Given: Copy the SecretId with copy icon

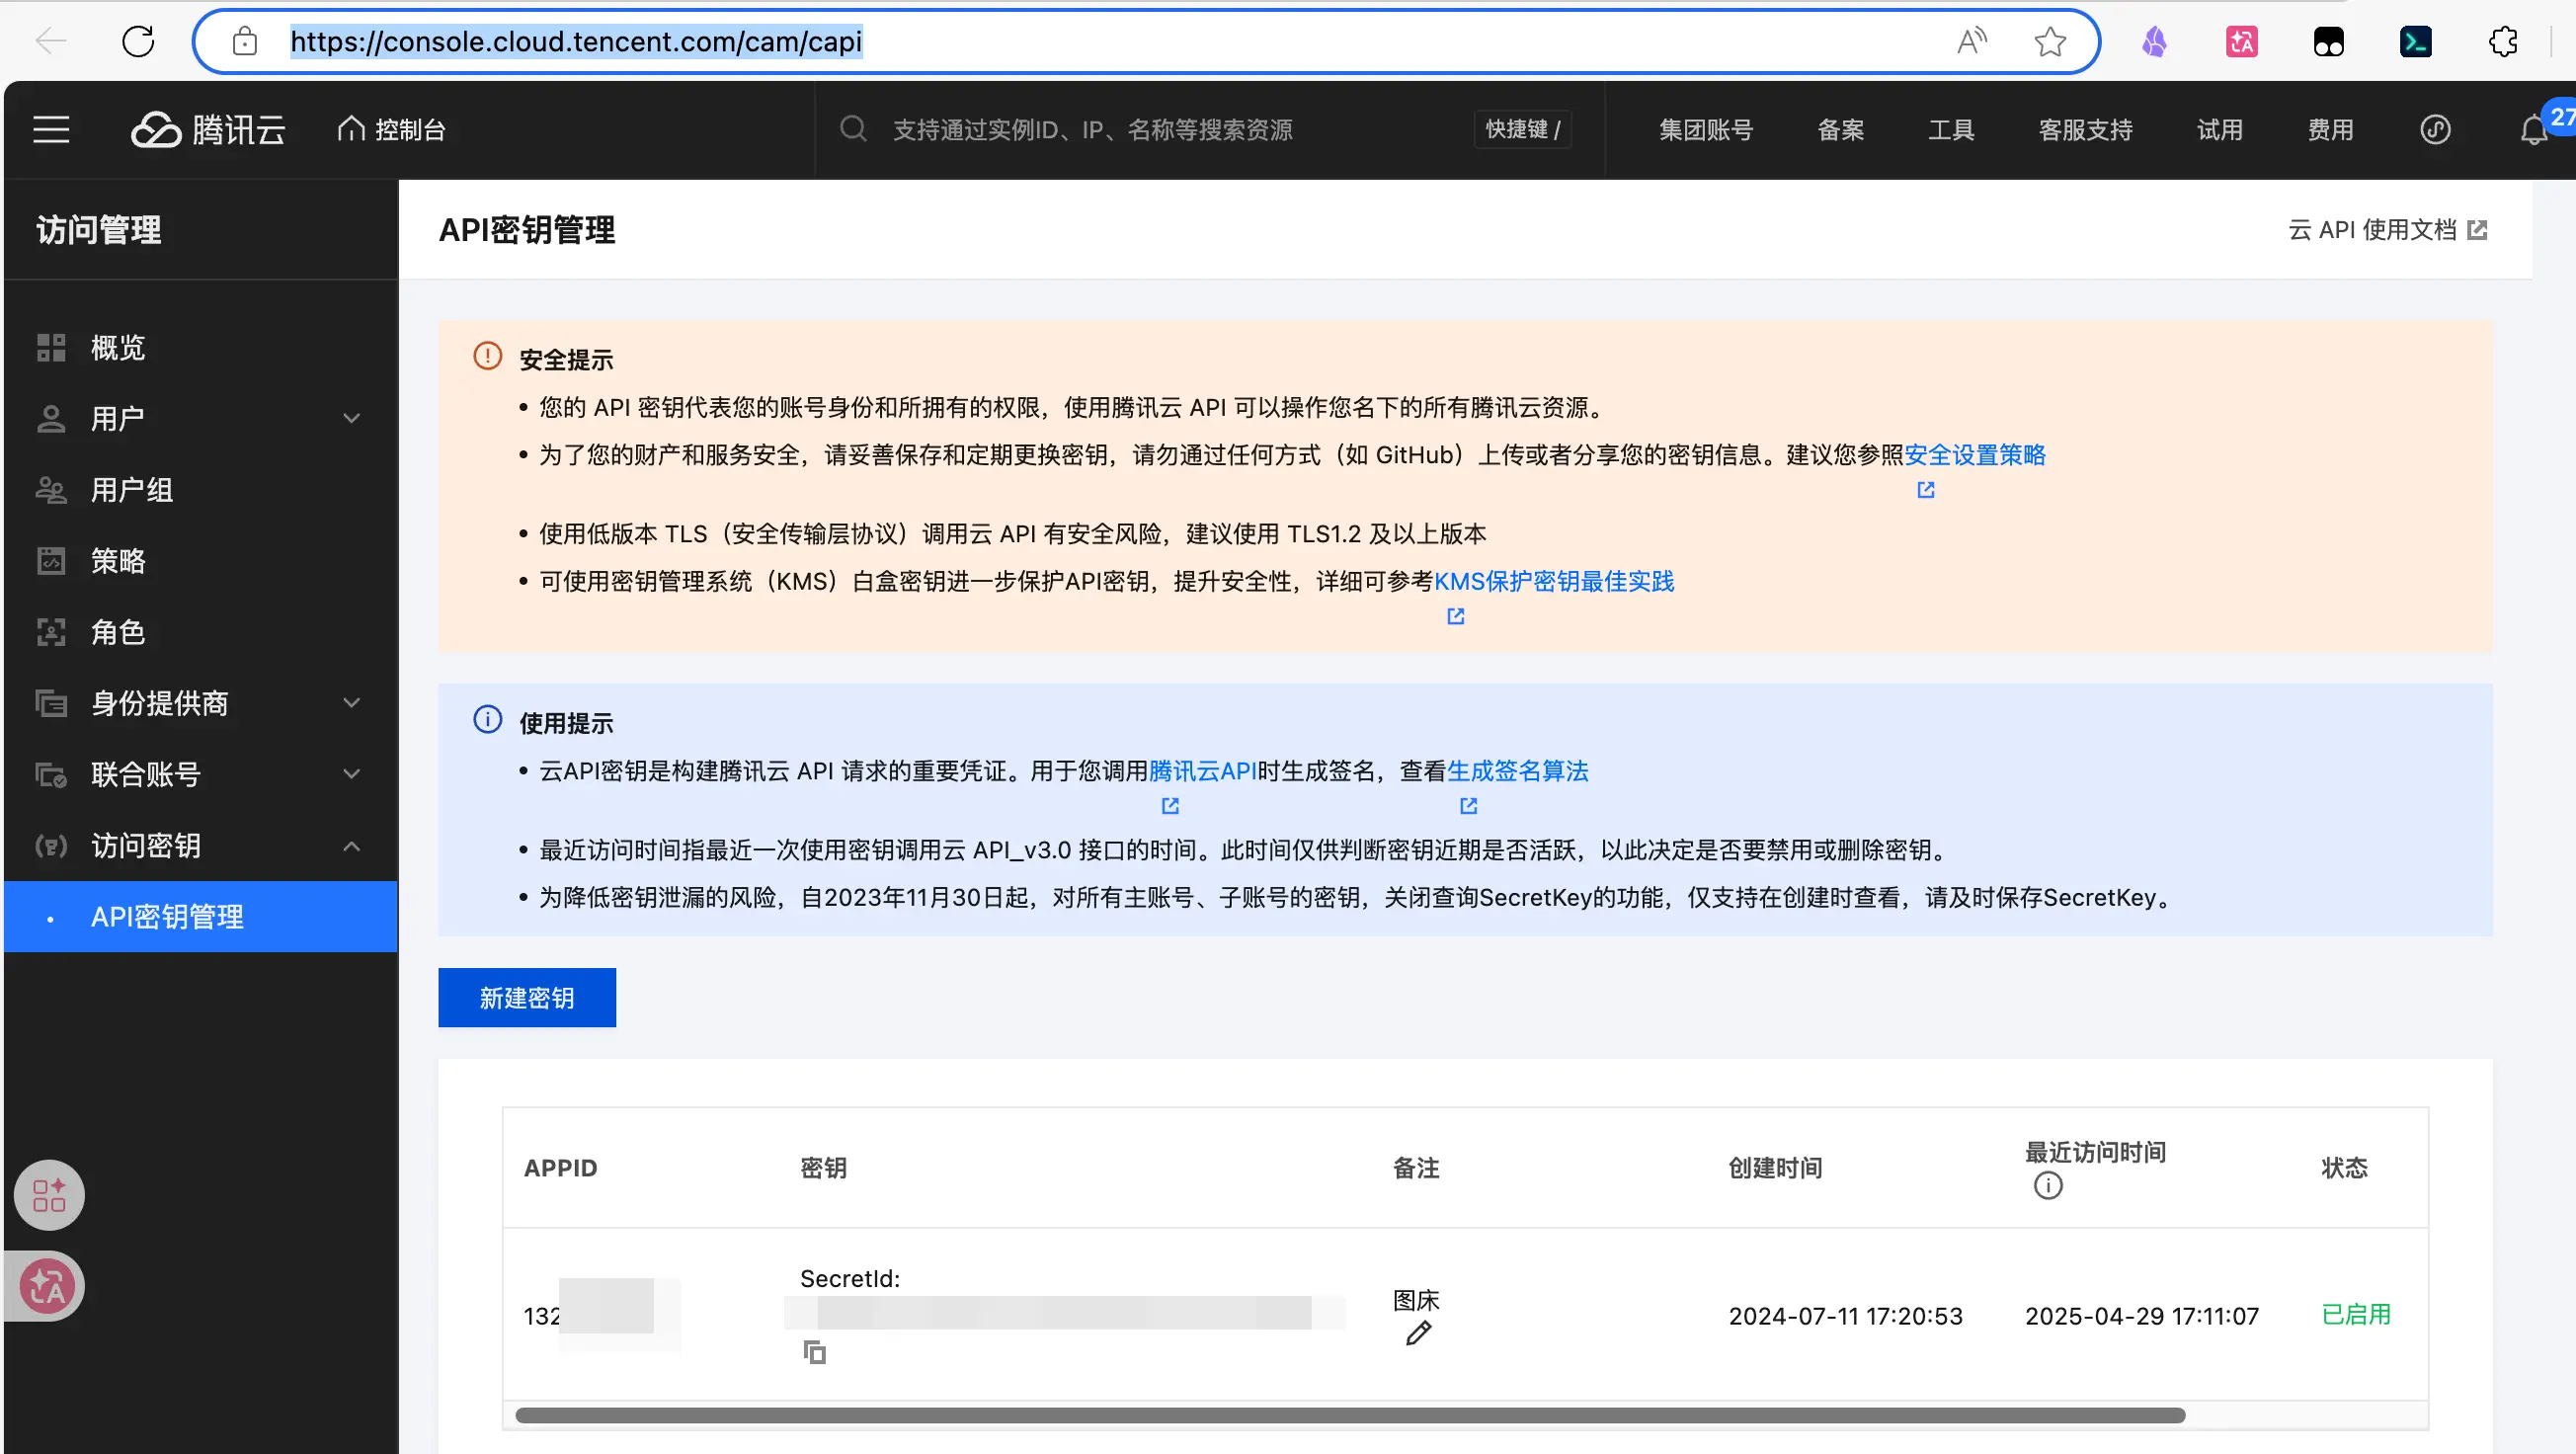Looking at the screenshot, I should pyautogui.click(x=814, y=1352).
